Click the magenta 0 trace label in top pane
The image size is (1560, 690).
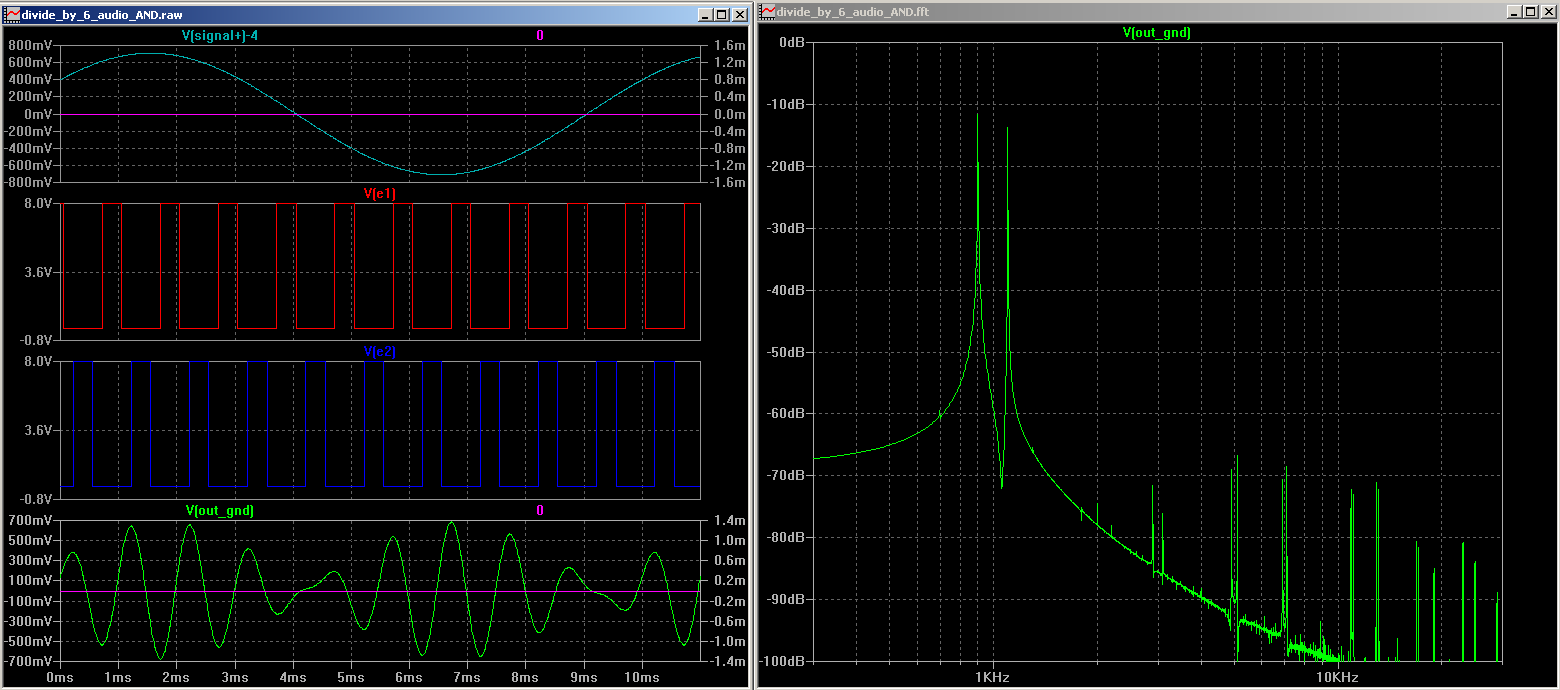540,36
